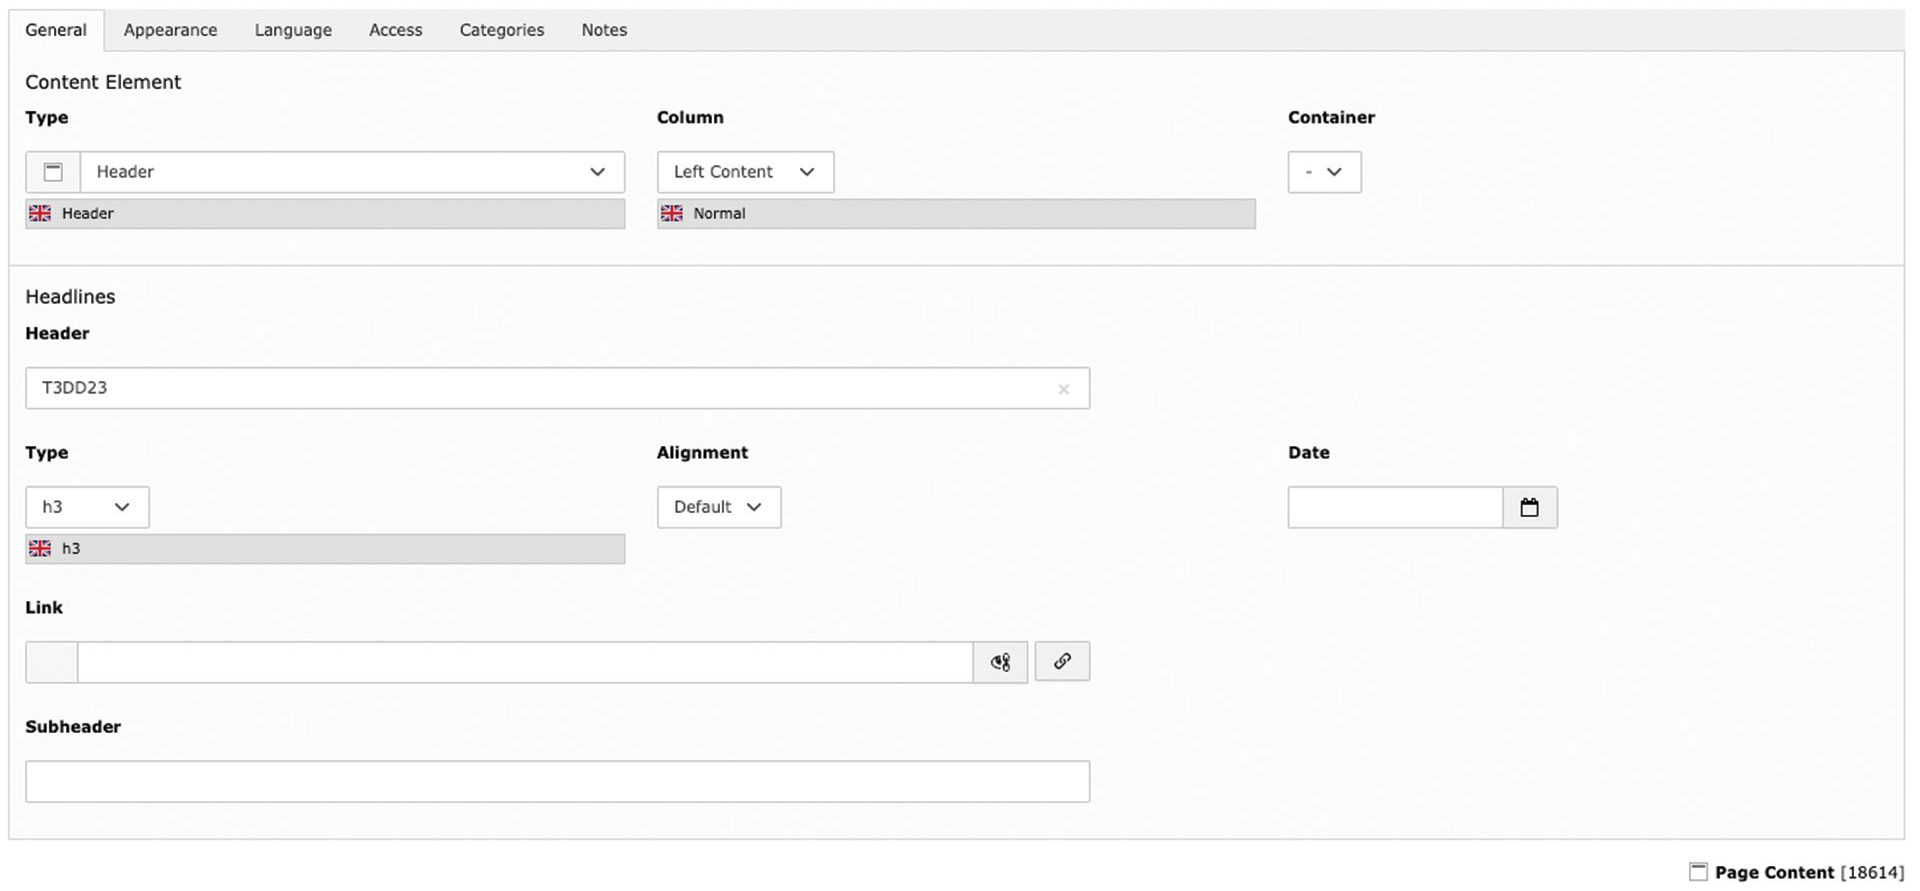Clear the Header field with the x icon
The height and width of the screenshot is (891, 1920).
[1064, 389]
